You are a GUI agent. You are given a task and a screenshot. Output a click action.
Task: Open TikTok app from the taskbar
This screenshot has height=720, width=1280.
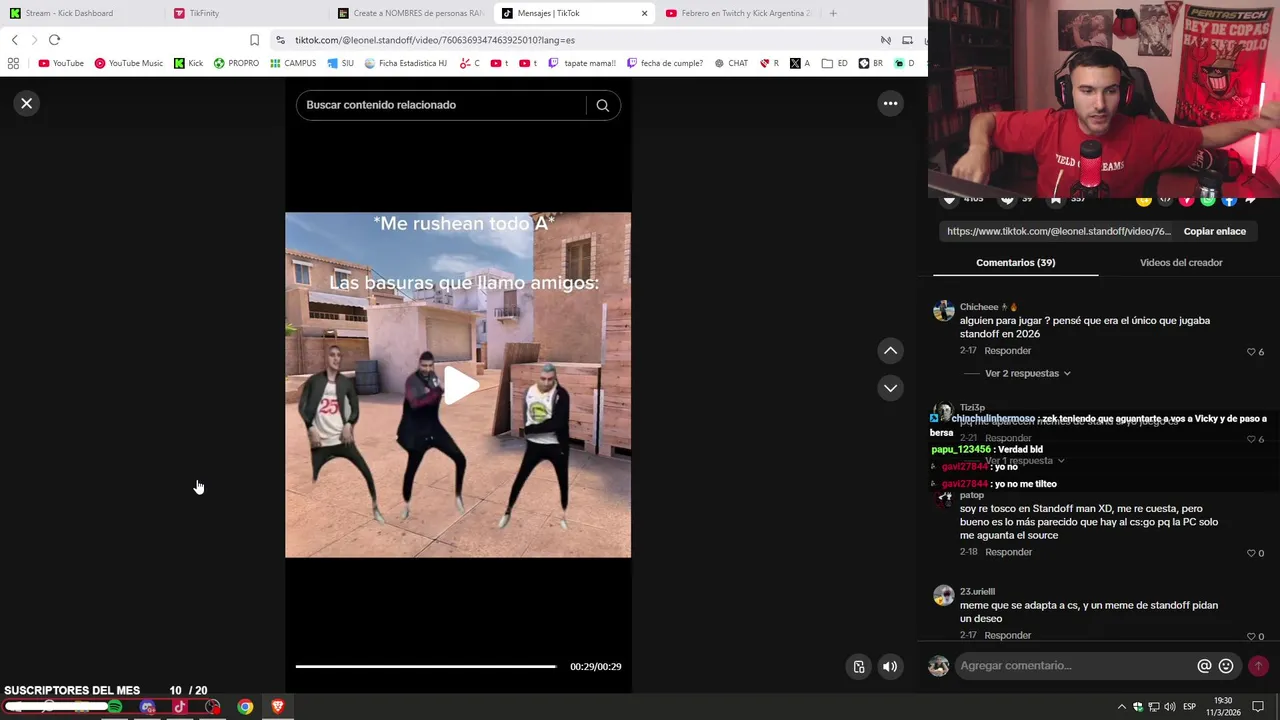pyautogui.click(x=180, y=707)
